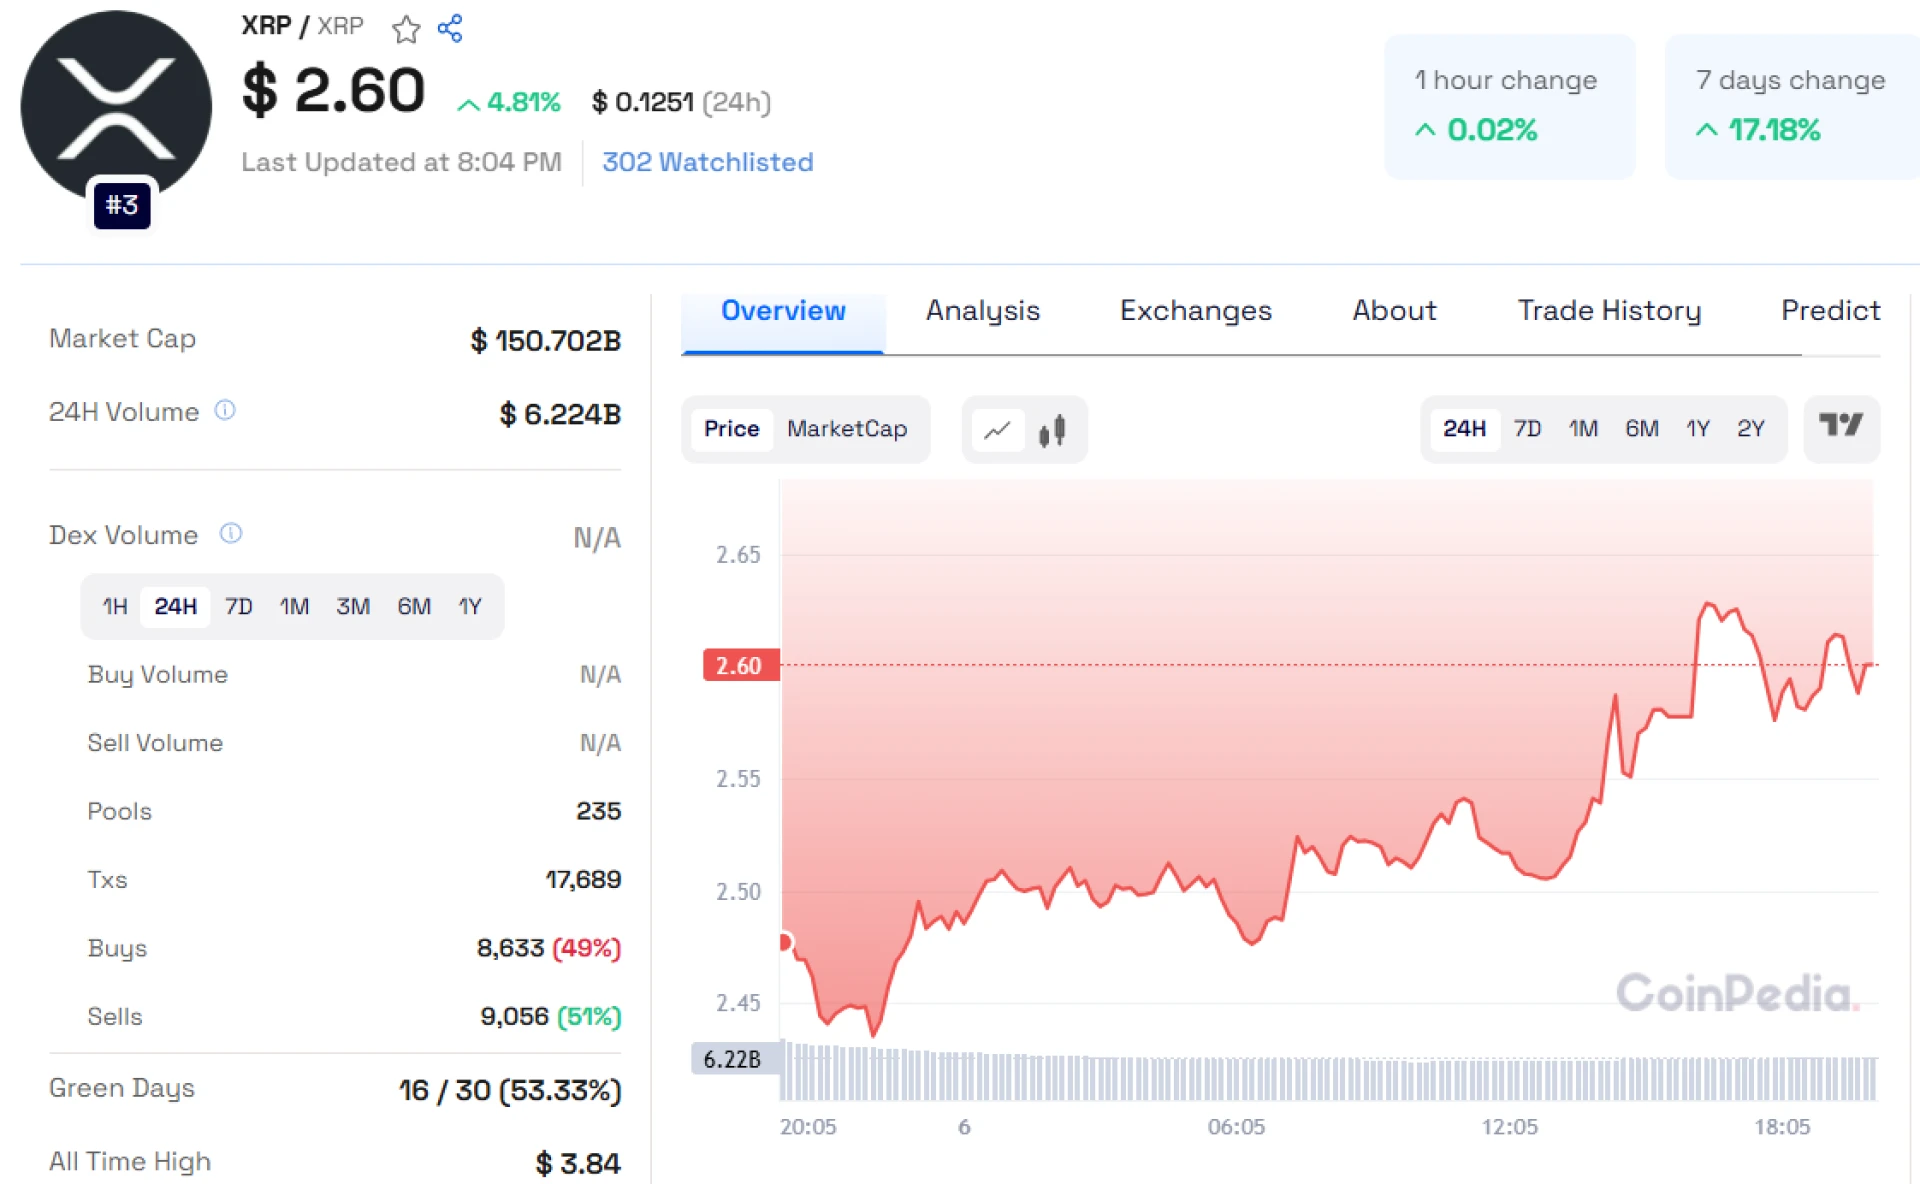Viewport: 1920px width, 1184px height.
Task: Open TradingView chart icon
Action: point(1840,427)
